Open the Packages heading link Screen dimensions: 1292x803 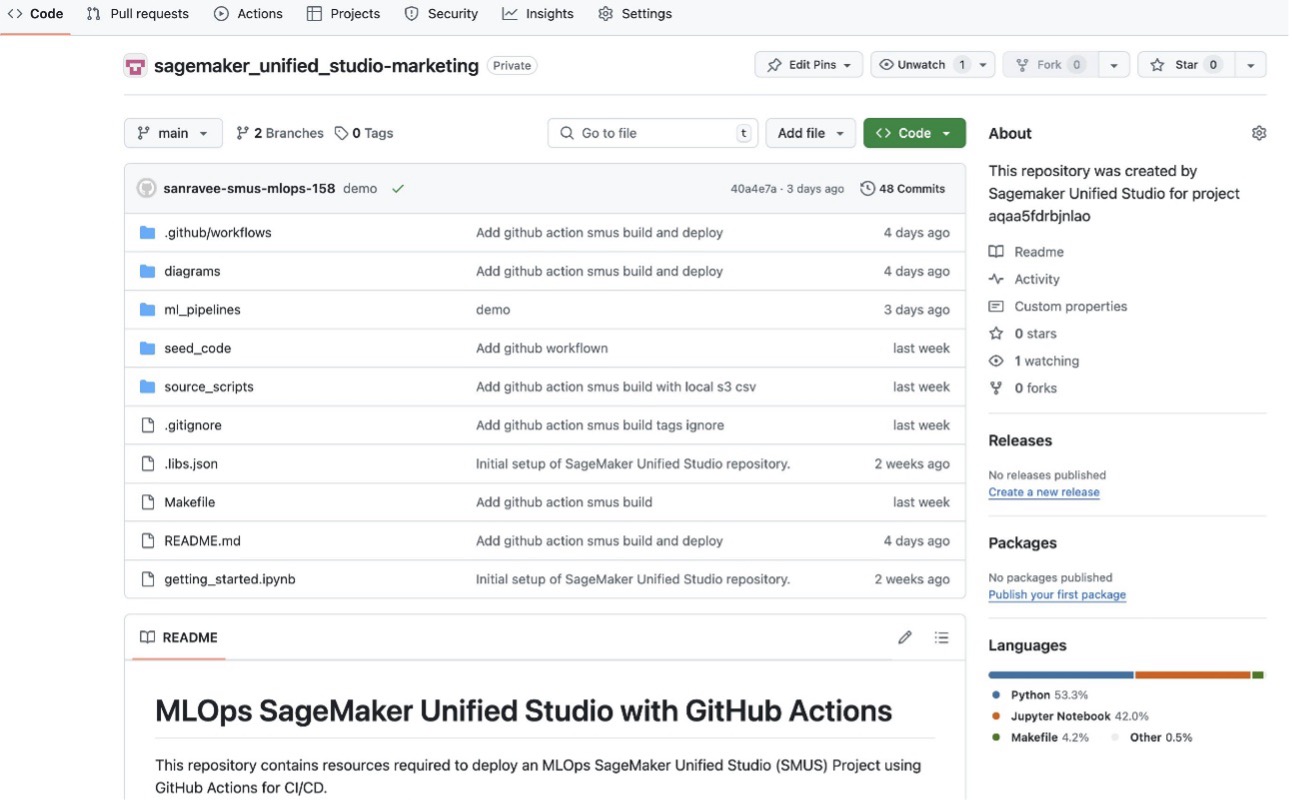[1022, 543]
